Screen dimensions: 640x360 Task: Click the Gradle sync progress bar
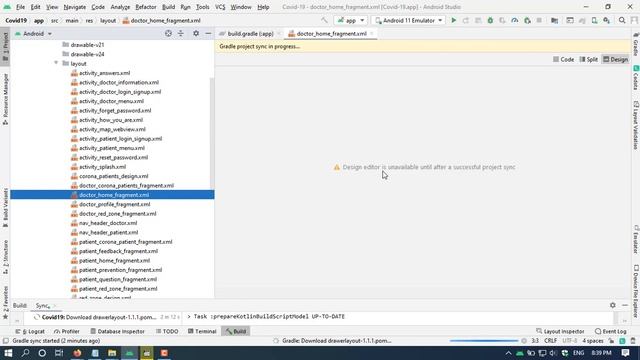click(x=484, y=341)
